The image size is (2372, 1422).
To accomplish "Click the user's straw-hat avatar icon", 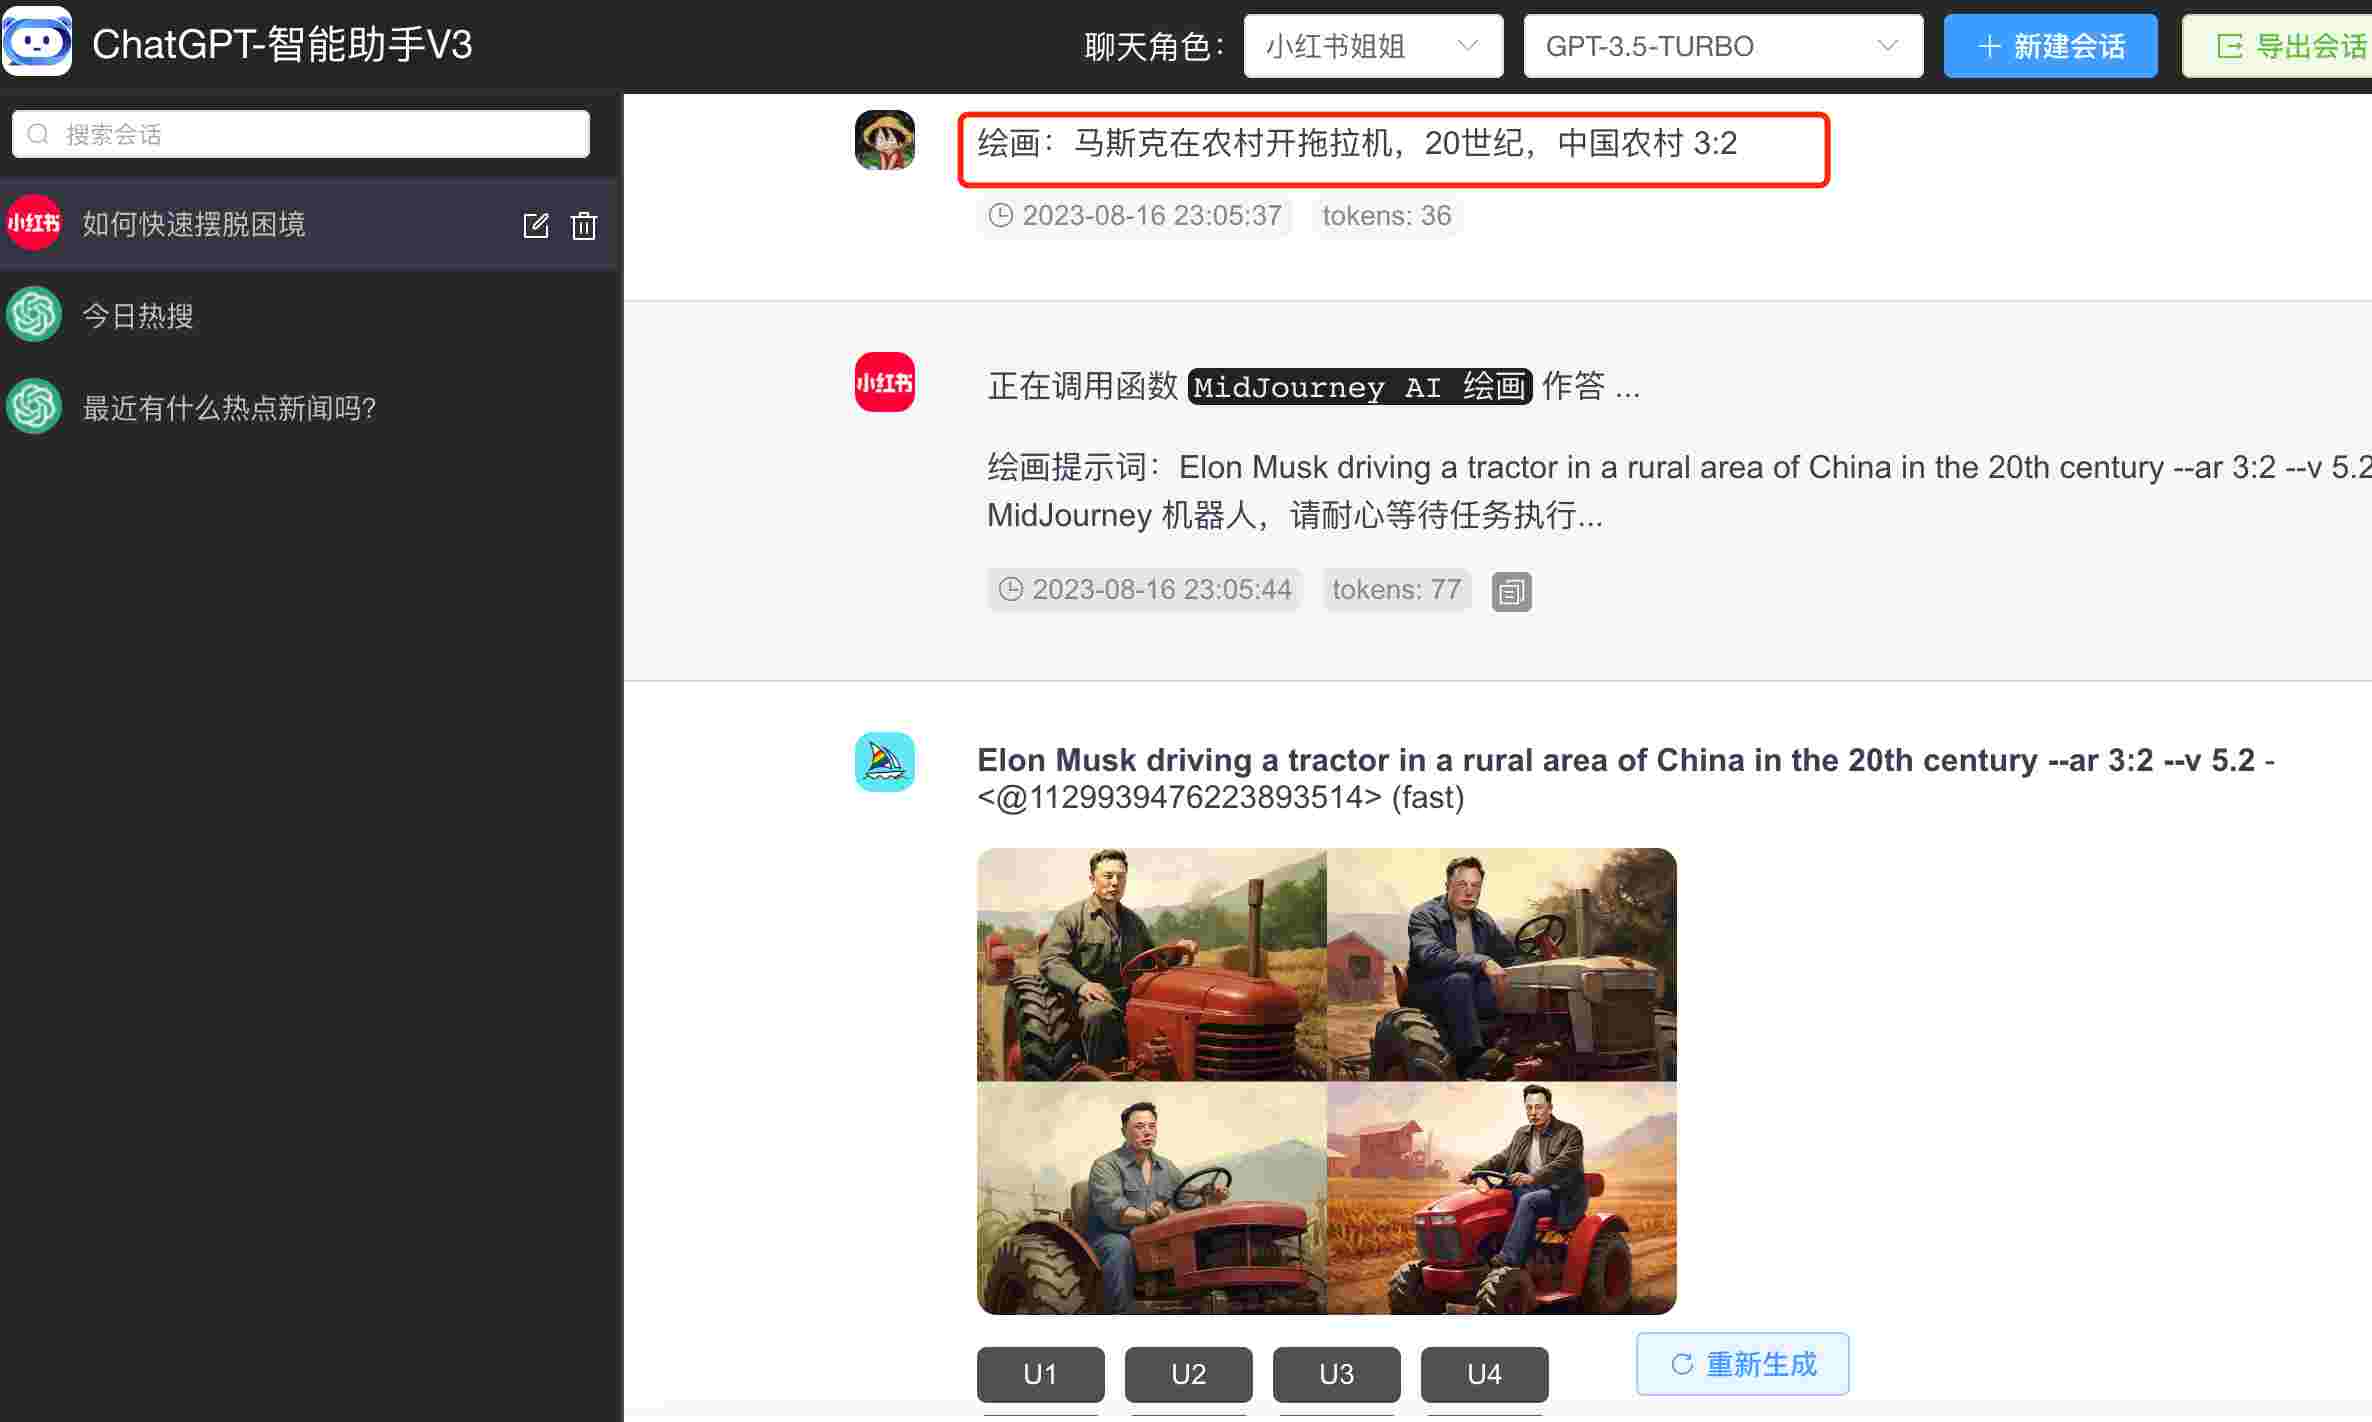I will point(884,140).
